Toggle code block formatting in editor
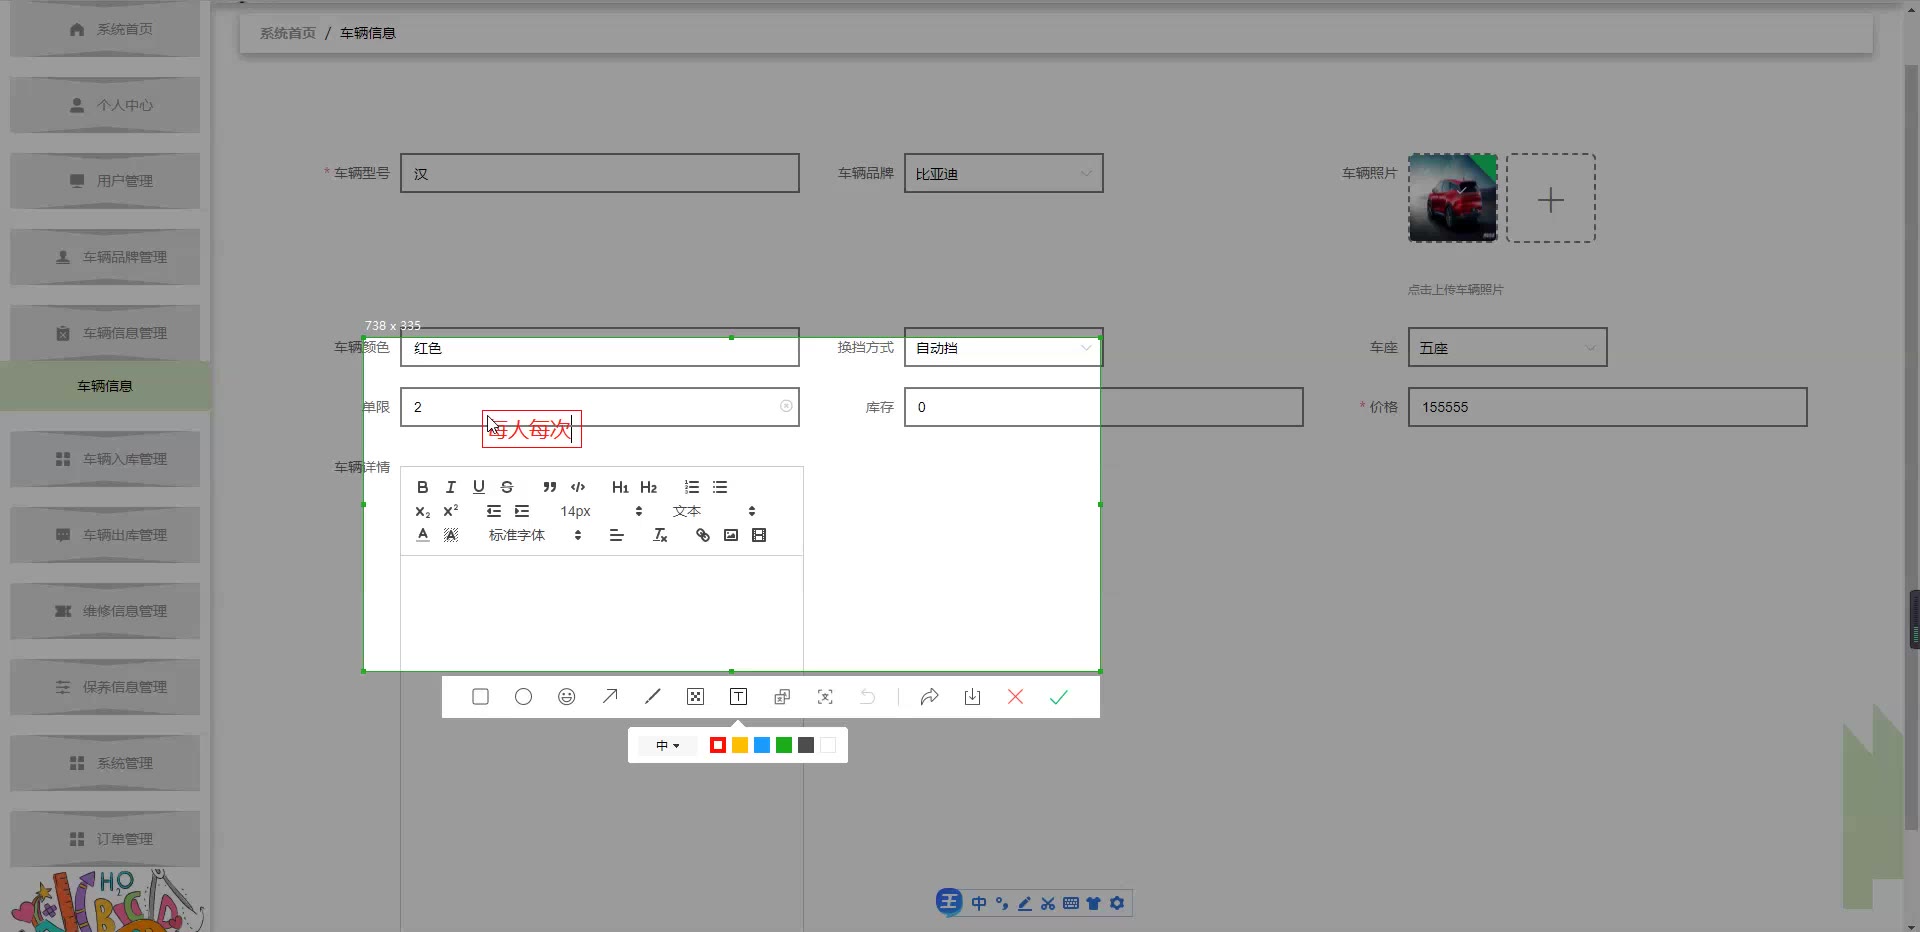The height and width of the screenshot is (932, 1920). pyautogui.click(x=577, y=487)
